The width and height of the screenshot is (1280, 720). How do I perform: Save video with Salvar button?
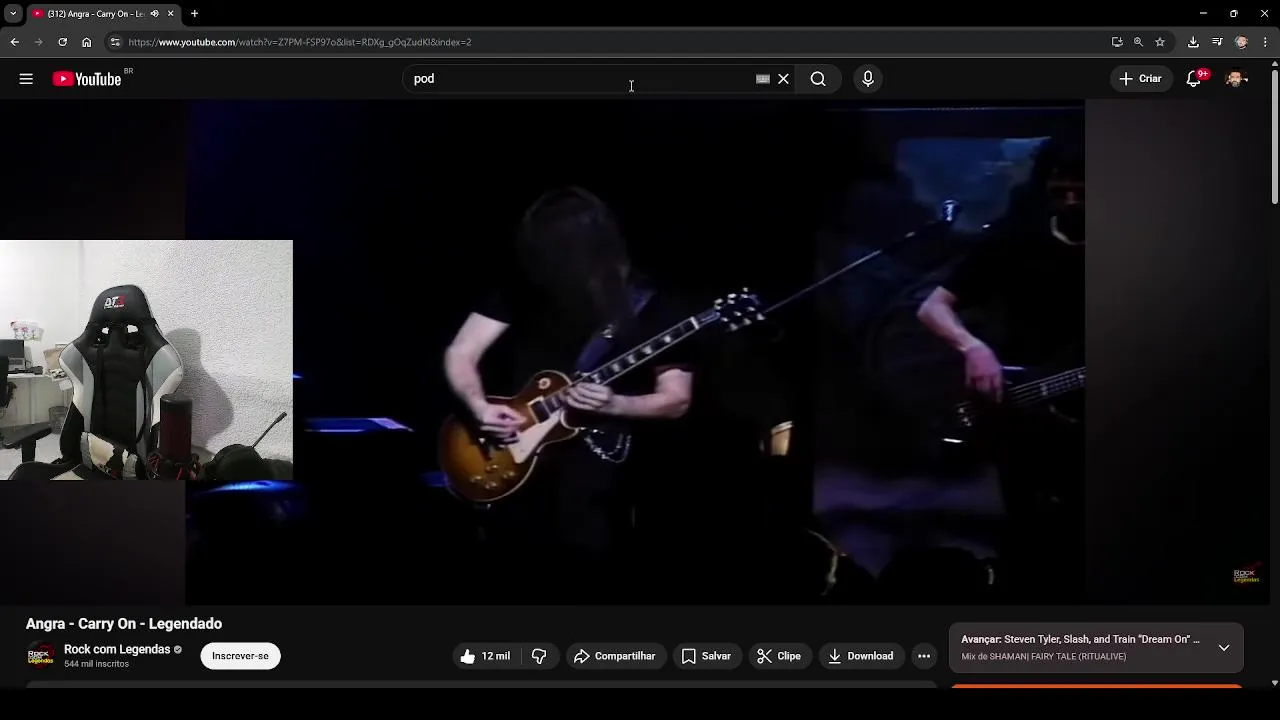click(x=707, y=656)
